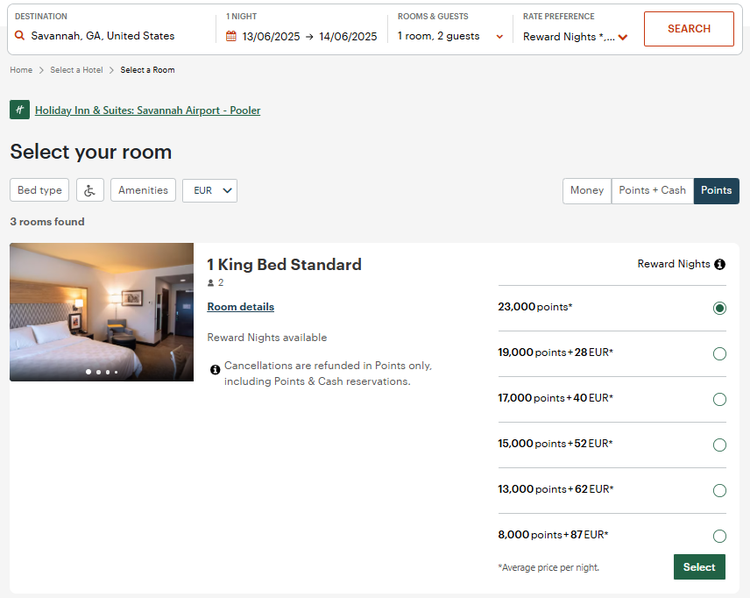Viewport: 750px width, 598px height.
Task: Click the 'Select a Room' breadcrumb text
Action: [x=147, y=70]
